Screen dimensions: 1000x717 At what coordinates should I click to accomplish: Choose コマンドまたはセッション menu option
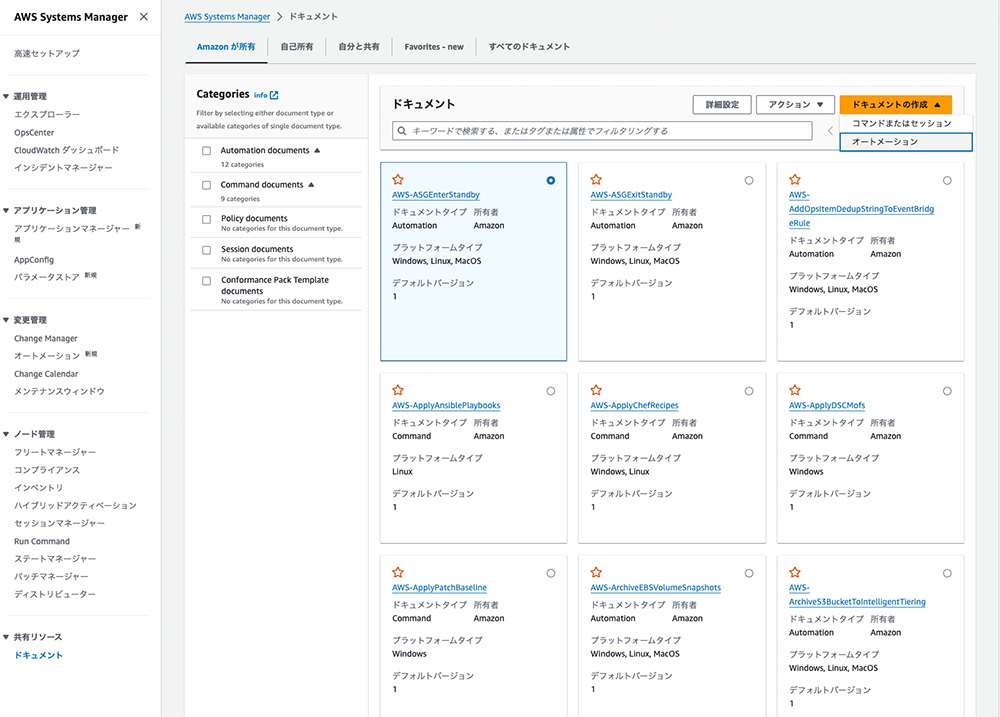coord(906,124)
